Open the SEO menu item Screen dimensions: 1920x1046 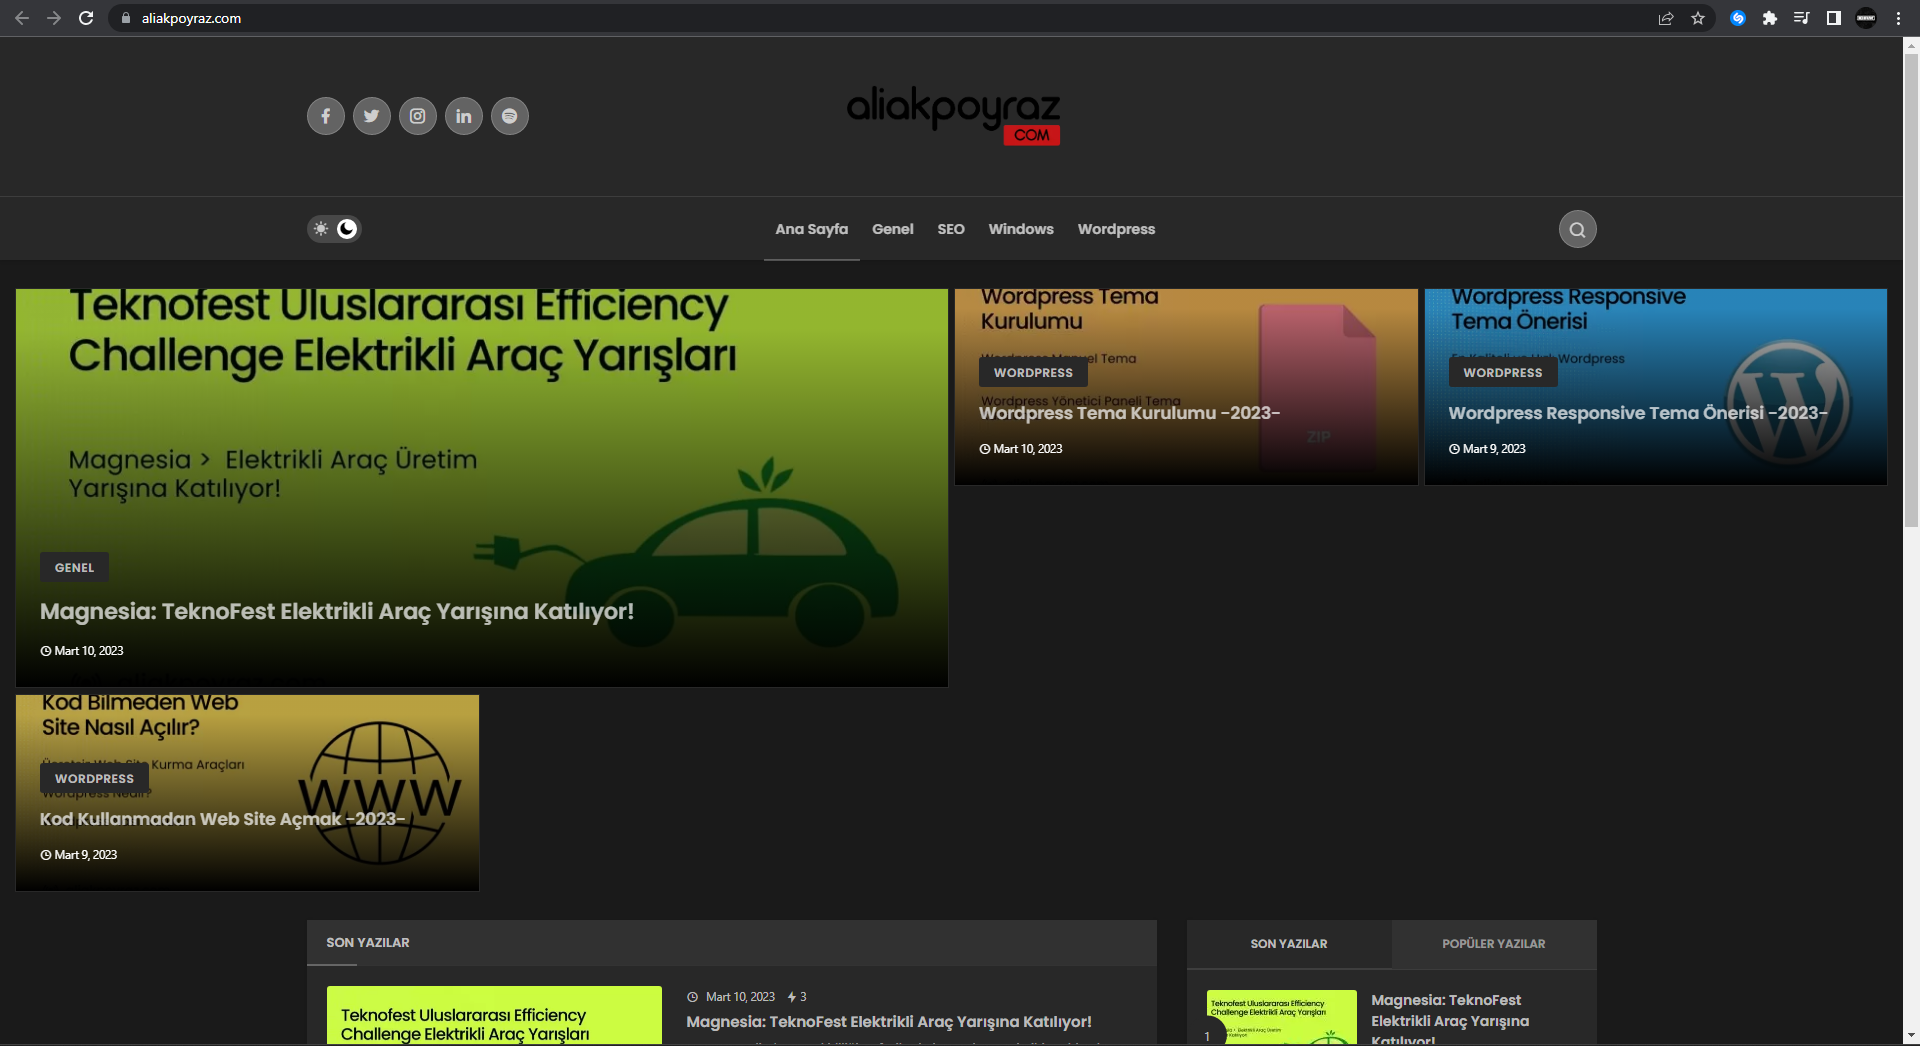pyautogui.click(x=951, y=229)
